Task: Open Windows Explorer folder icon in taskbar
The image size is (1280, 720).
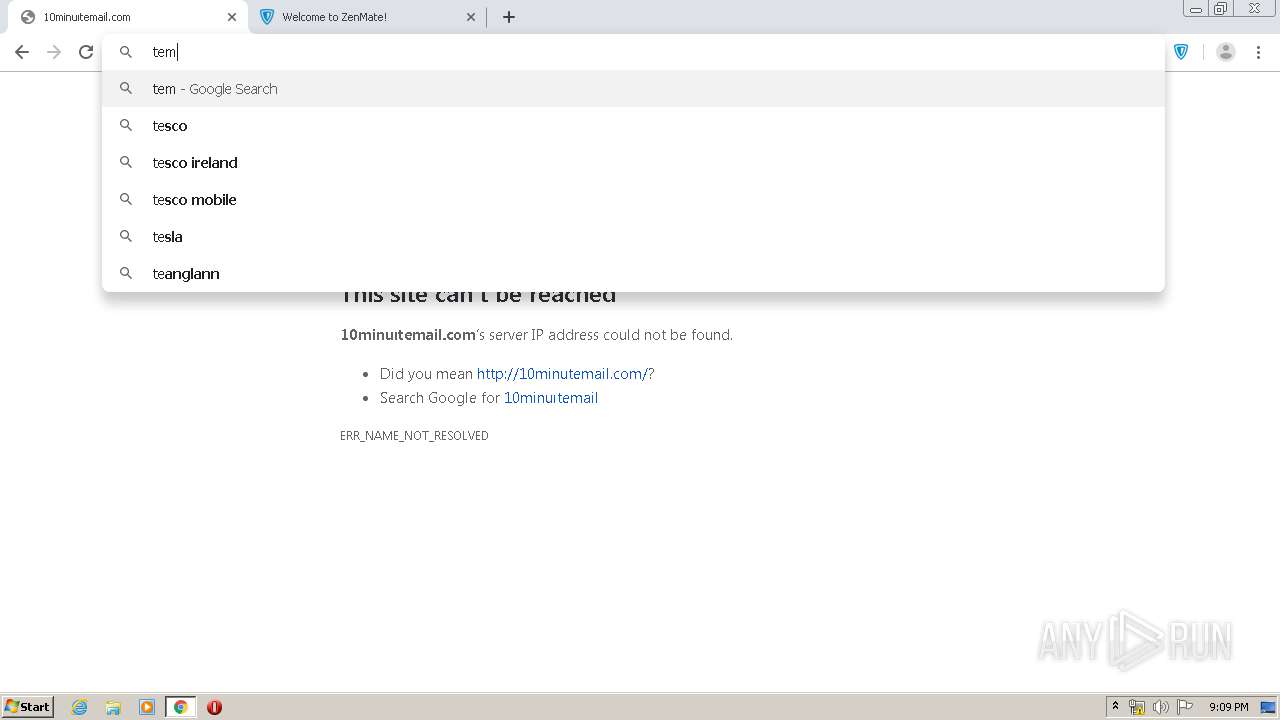Action: pos(113,707)
